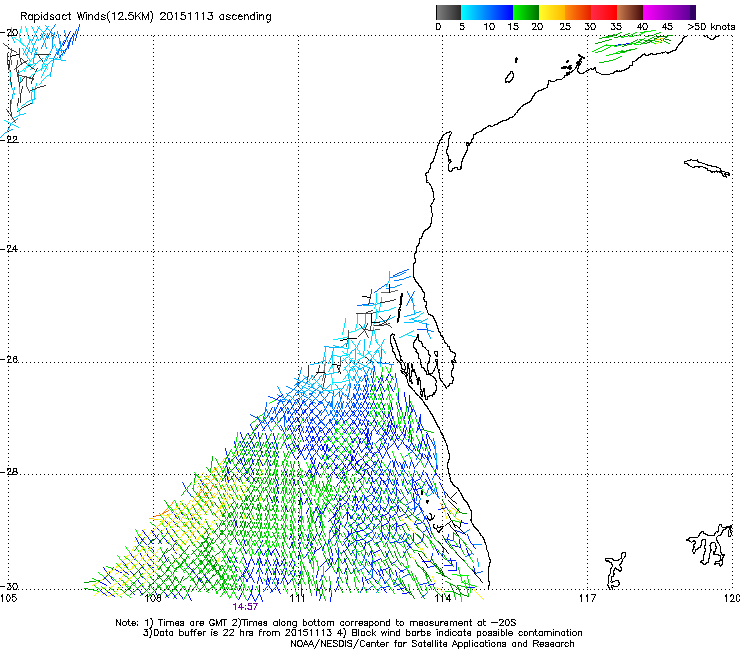Click the red 30-35 knots legend swatch

point(604,12)
